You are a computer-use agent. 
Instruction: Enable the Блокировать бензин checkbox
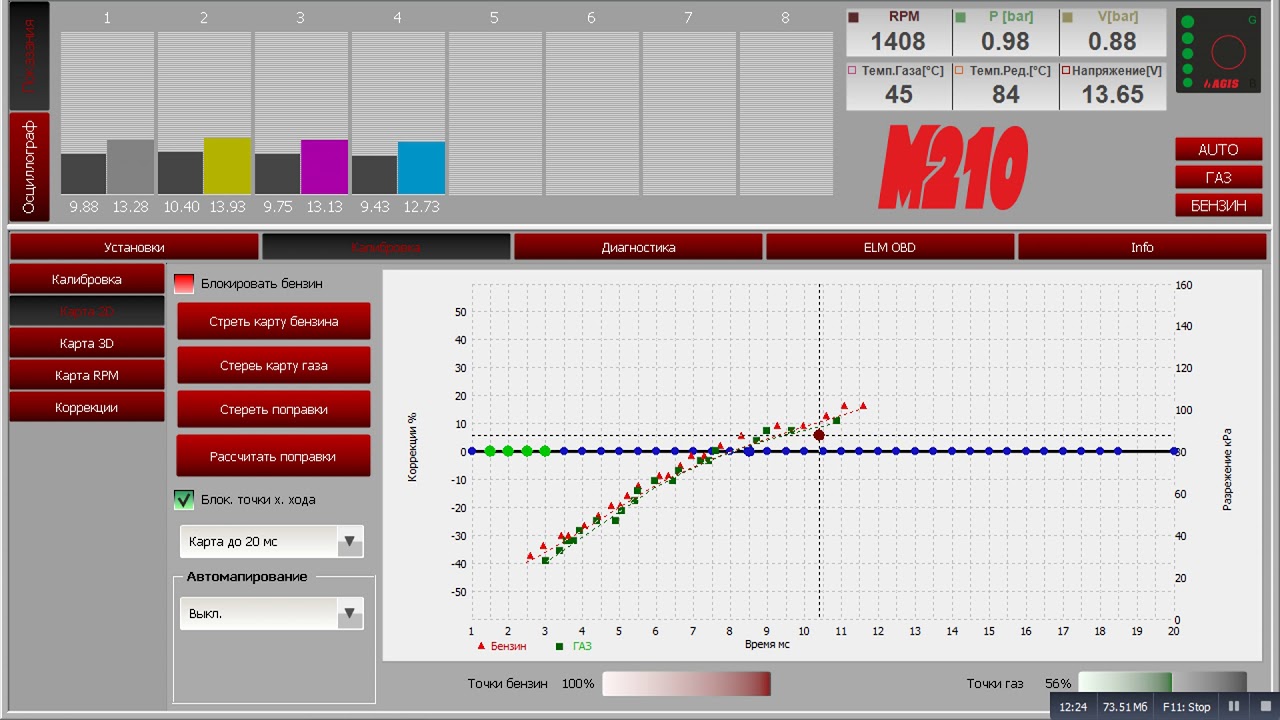184,284
